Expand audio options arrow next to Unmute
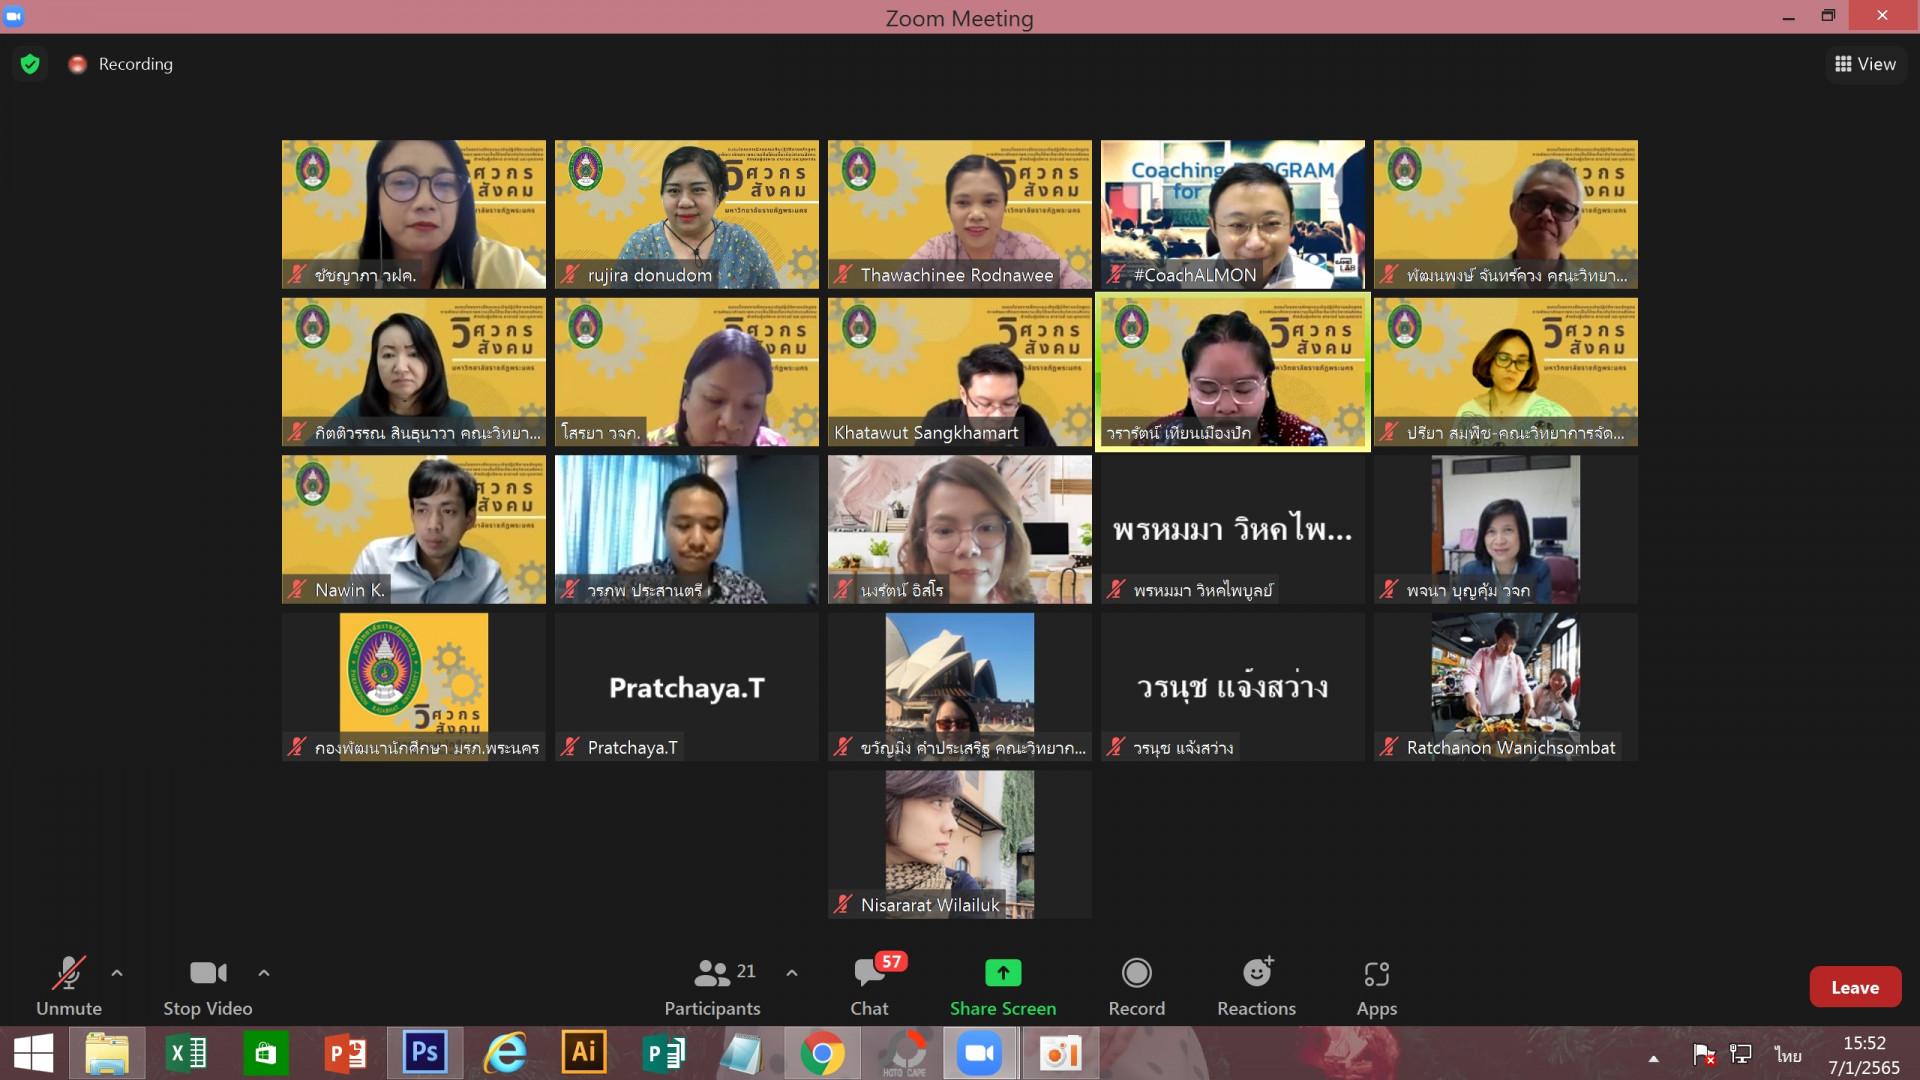 coord(117,972)
